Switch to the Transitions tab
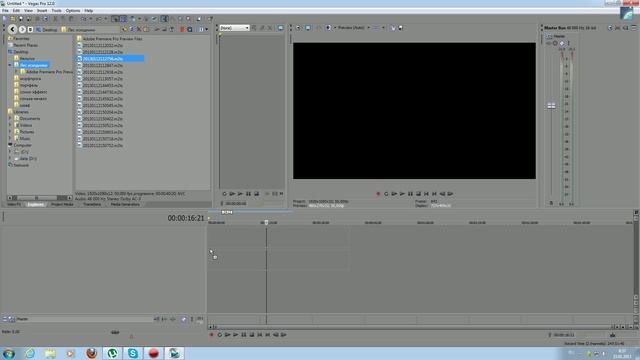The width and height of the screenshot is (640, 360). point(92,204)
